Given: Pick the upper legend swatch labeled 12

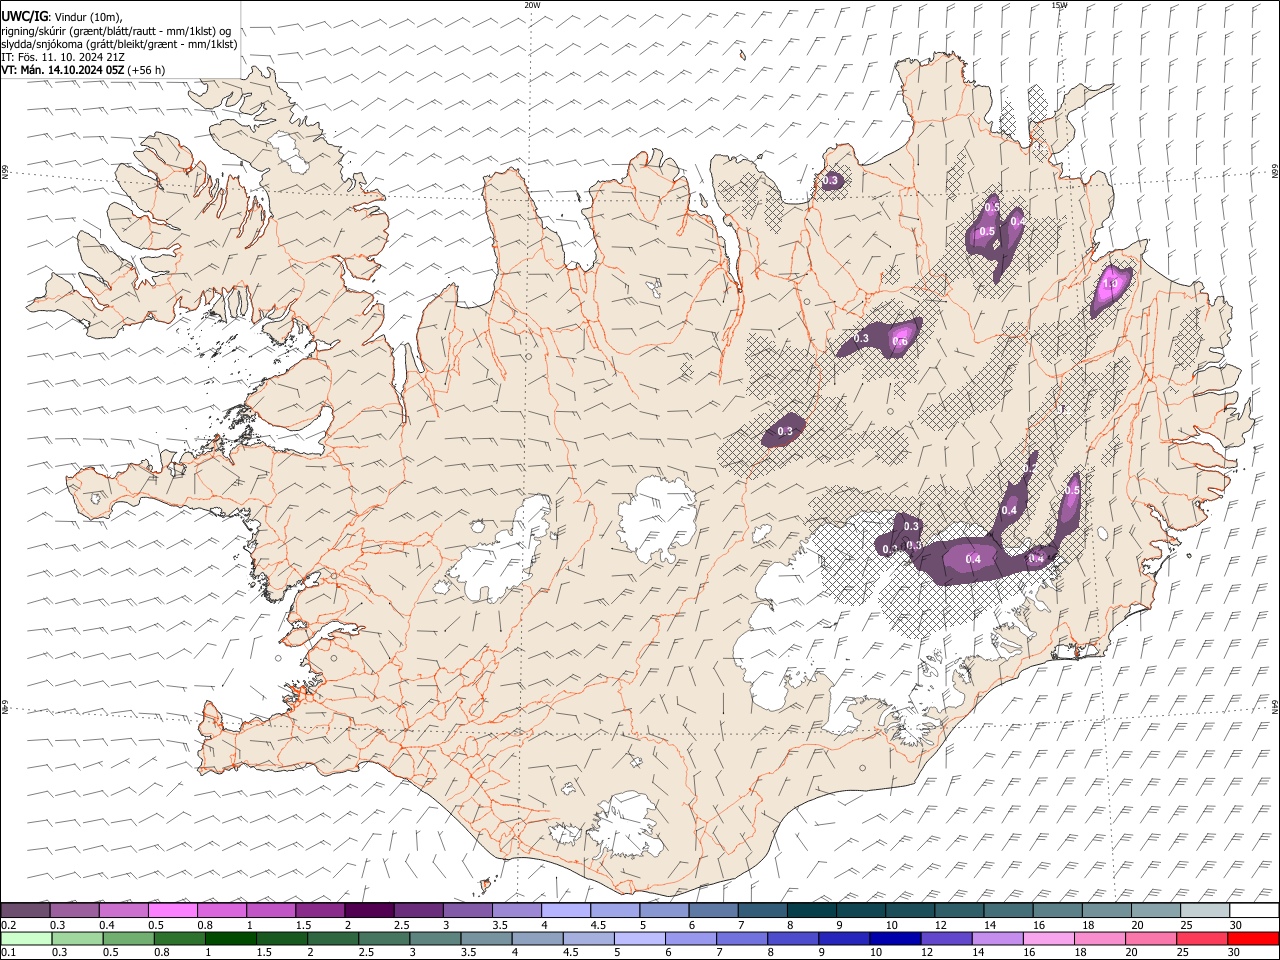Looking at the screenshot, I should pos(958,910).
